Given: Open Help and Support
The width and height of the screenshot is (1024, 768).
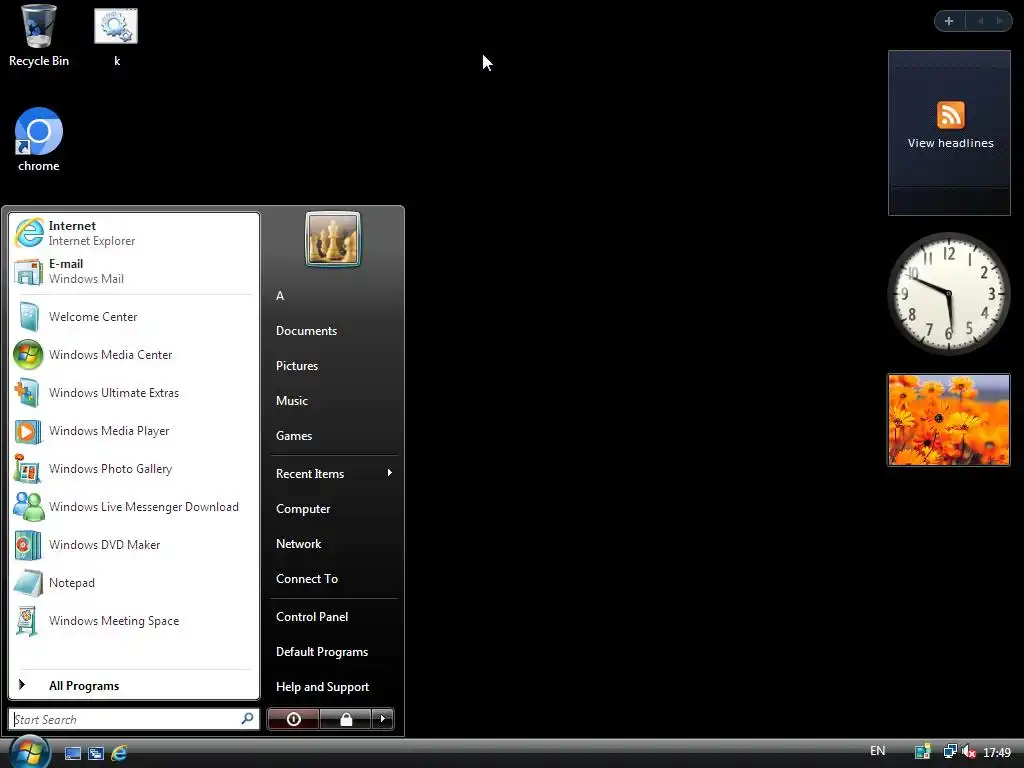Looking at the screenshot, I should coord(333,687).
